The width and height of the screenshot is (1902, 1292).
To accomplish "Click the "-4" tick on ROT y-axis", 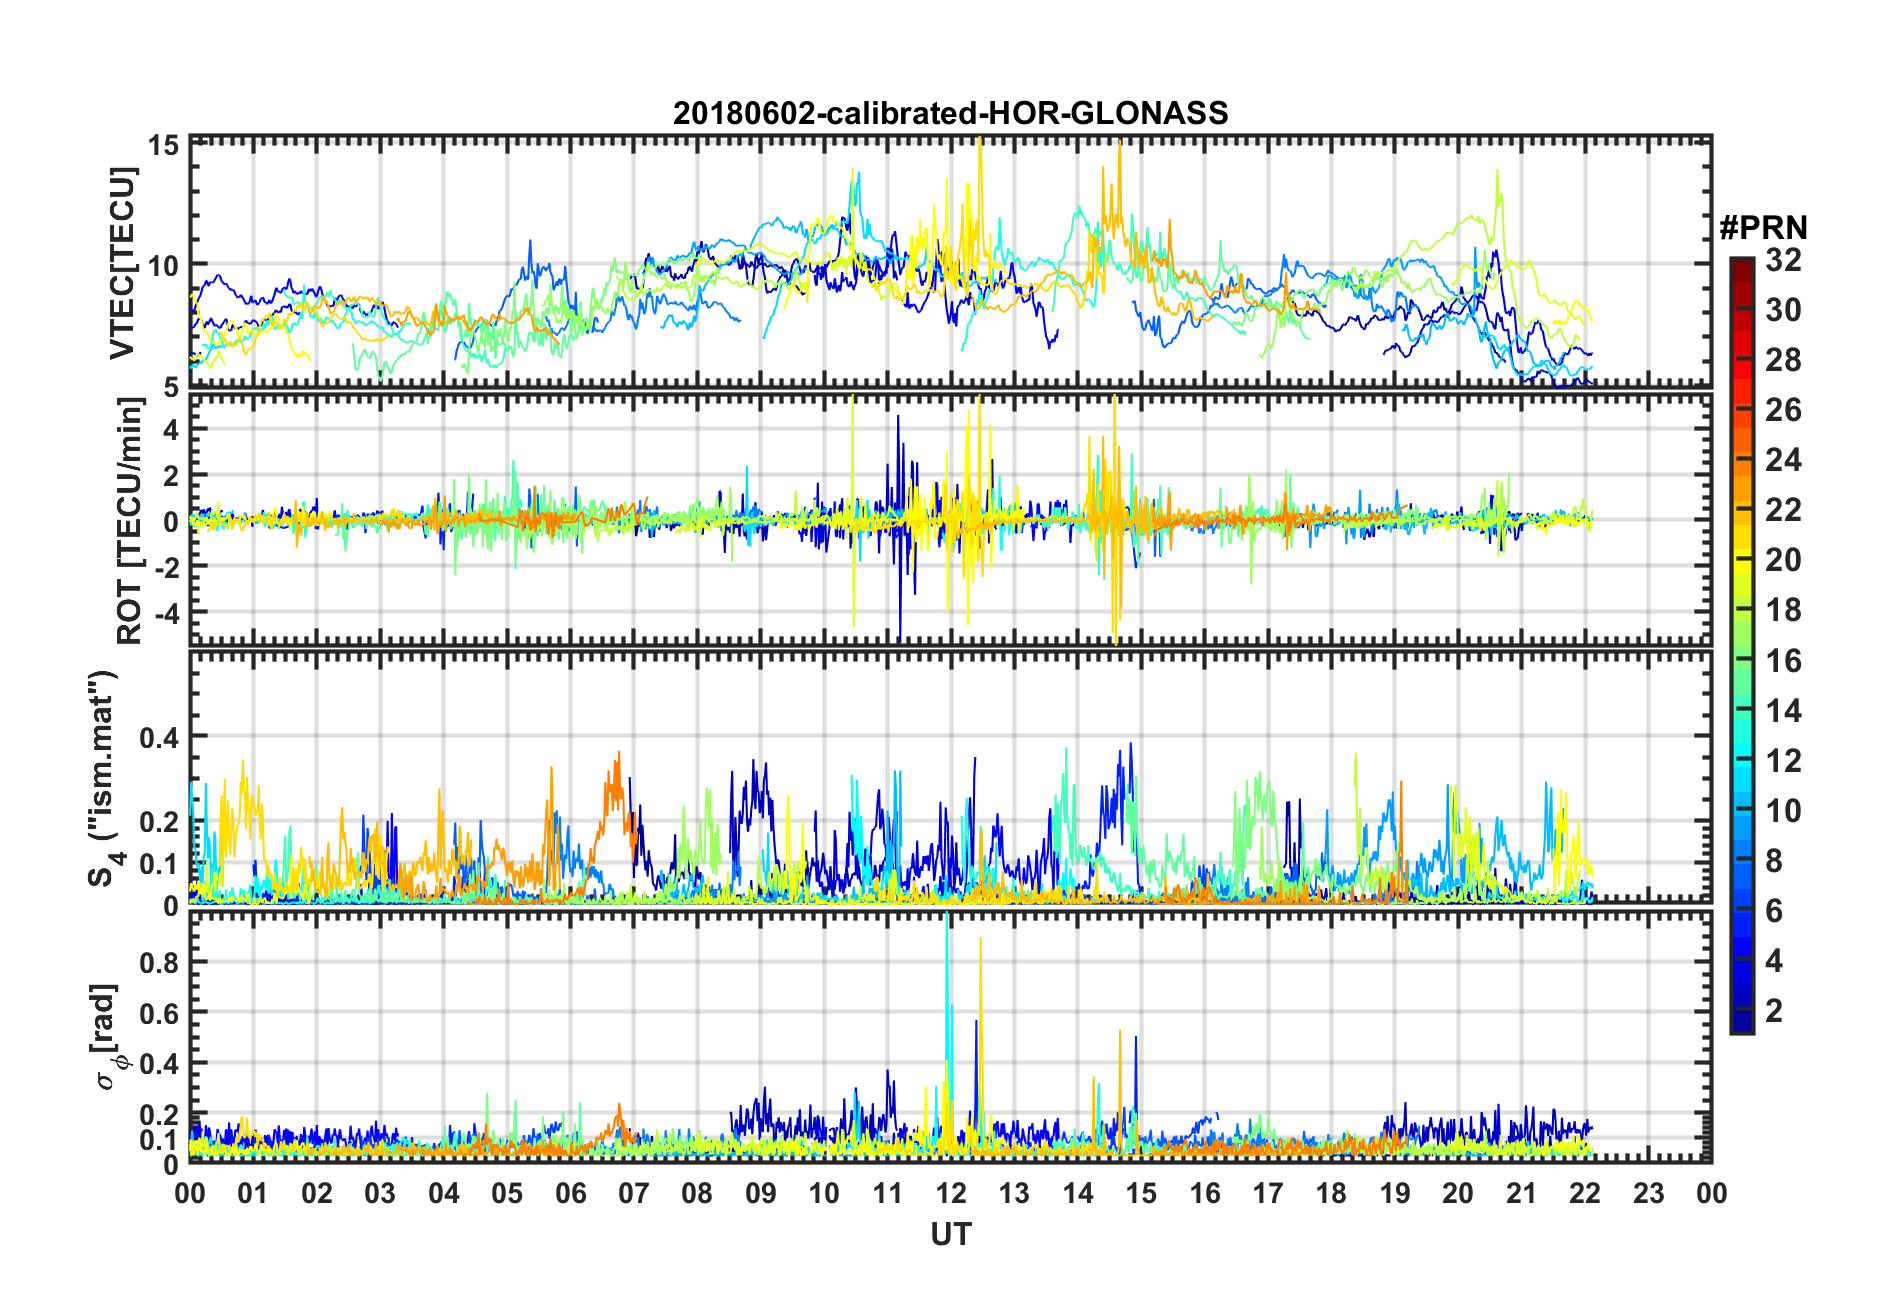I will click(166, 611).
